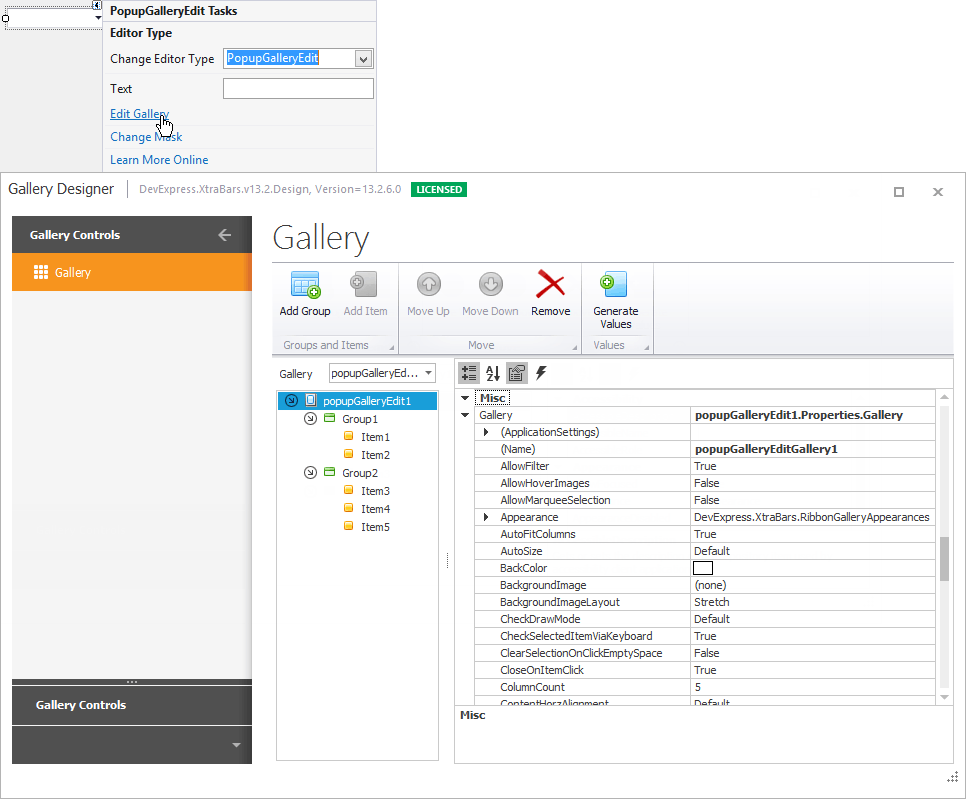
Task: Switch property grid to Categorized view
Action: (469, 373)
